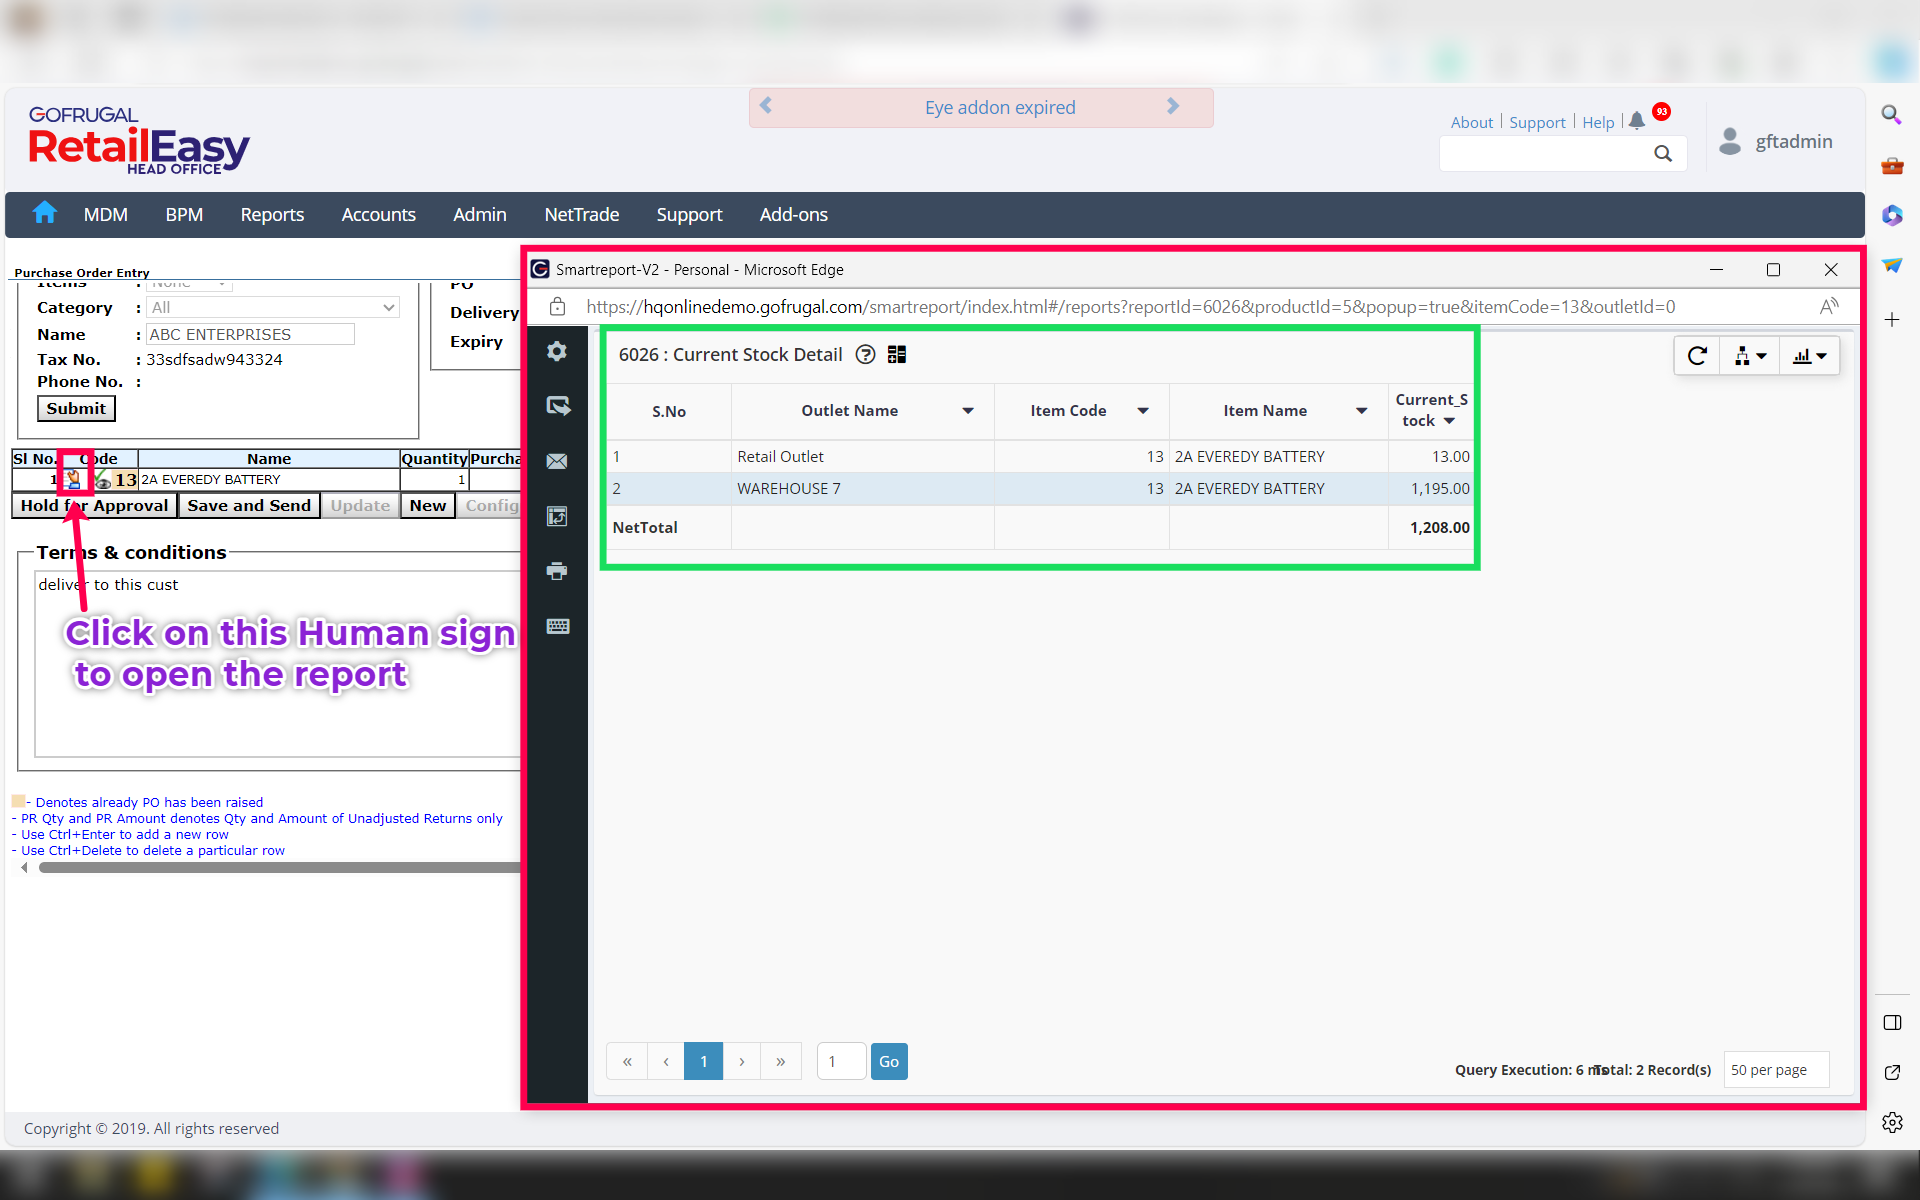Image resolution: width=1920 pixels, height=1200 pixels.
Task: Expand the Item Code column dropdown arrow
Action: click(x=1143, y=411)
